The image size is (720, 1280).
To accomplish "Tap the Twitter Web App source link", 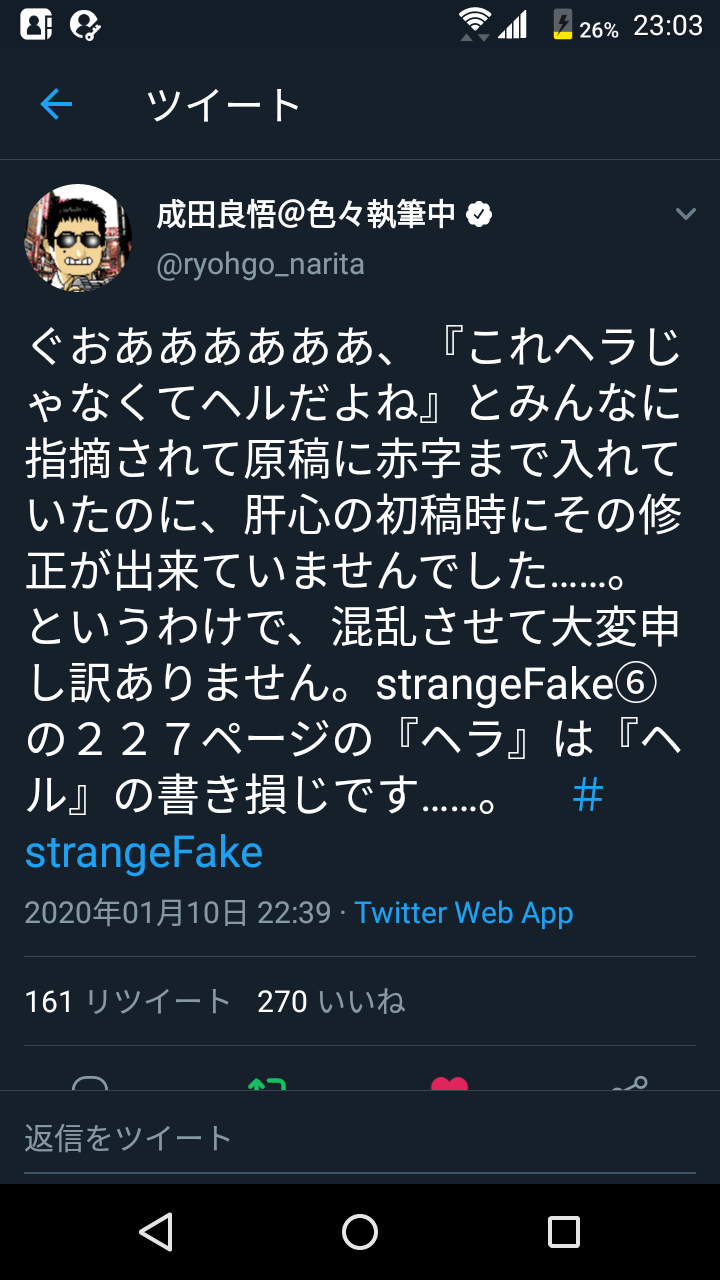I will tap(464, 912).
